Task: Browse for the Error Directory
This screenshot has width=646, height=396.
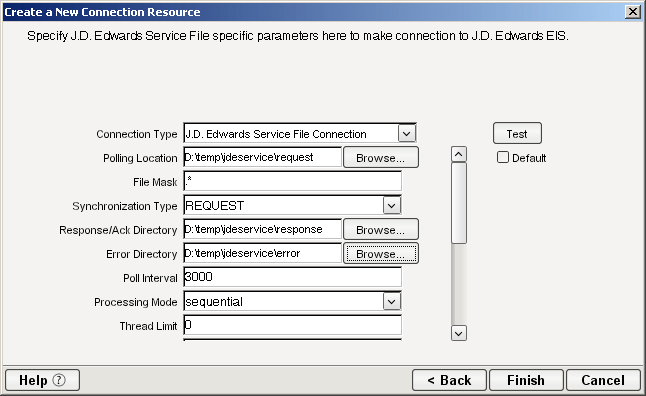Action: (x=381, y=253)
